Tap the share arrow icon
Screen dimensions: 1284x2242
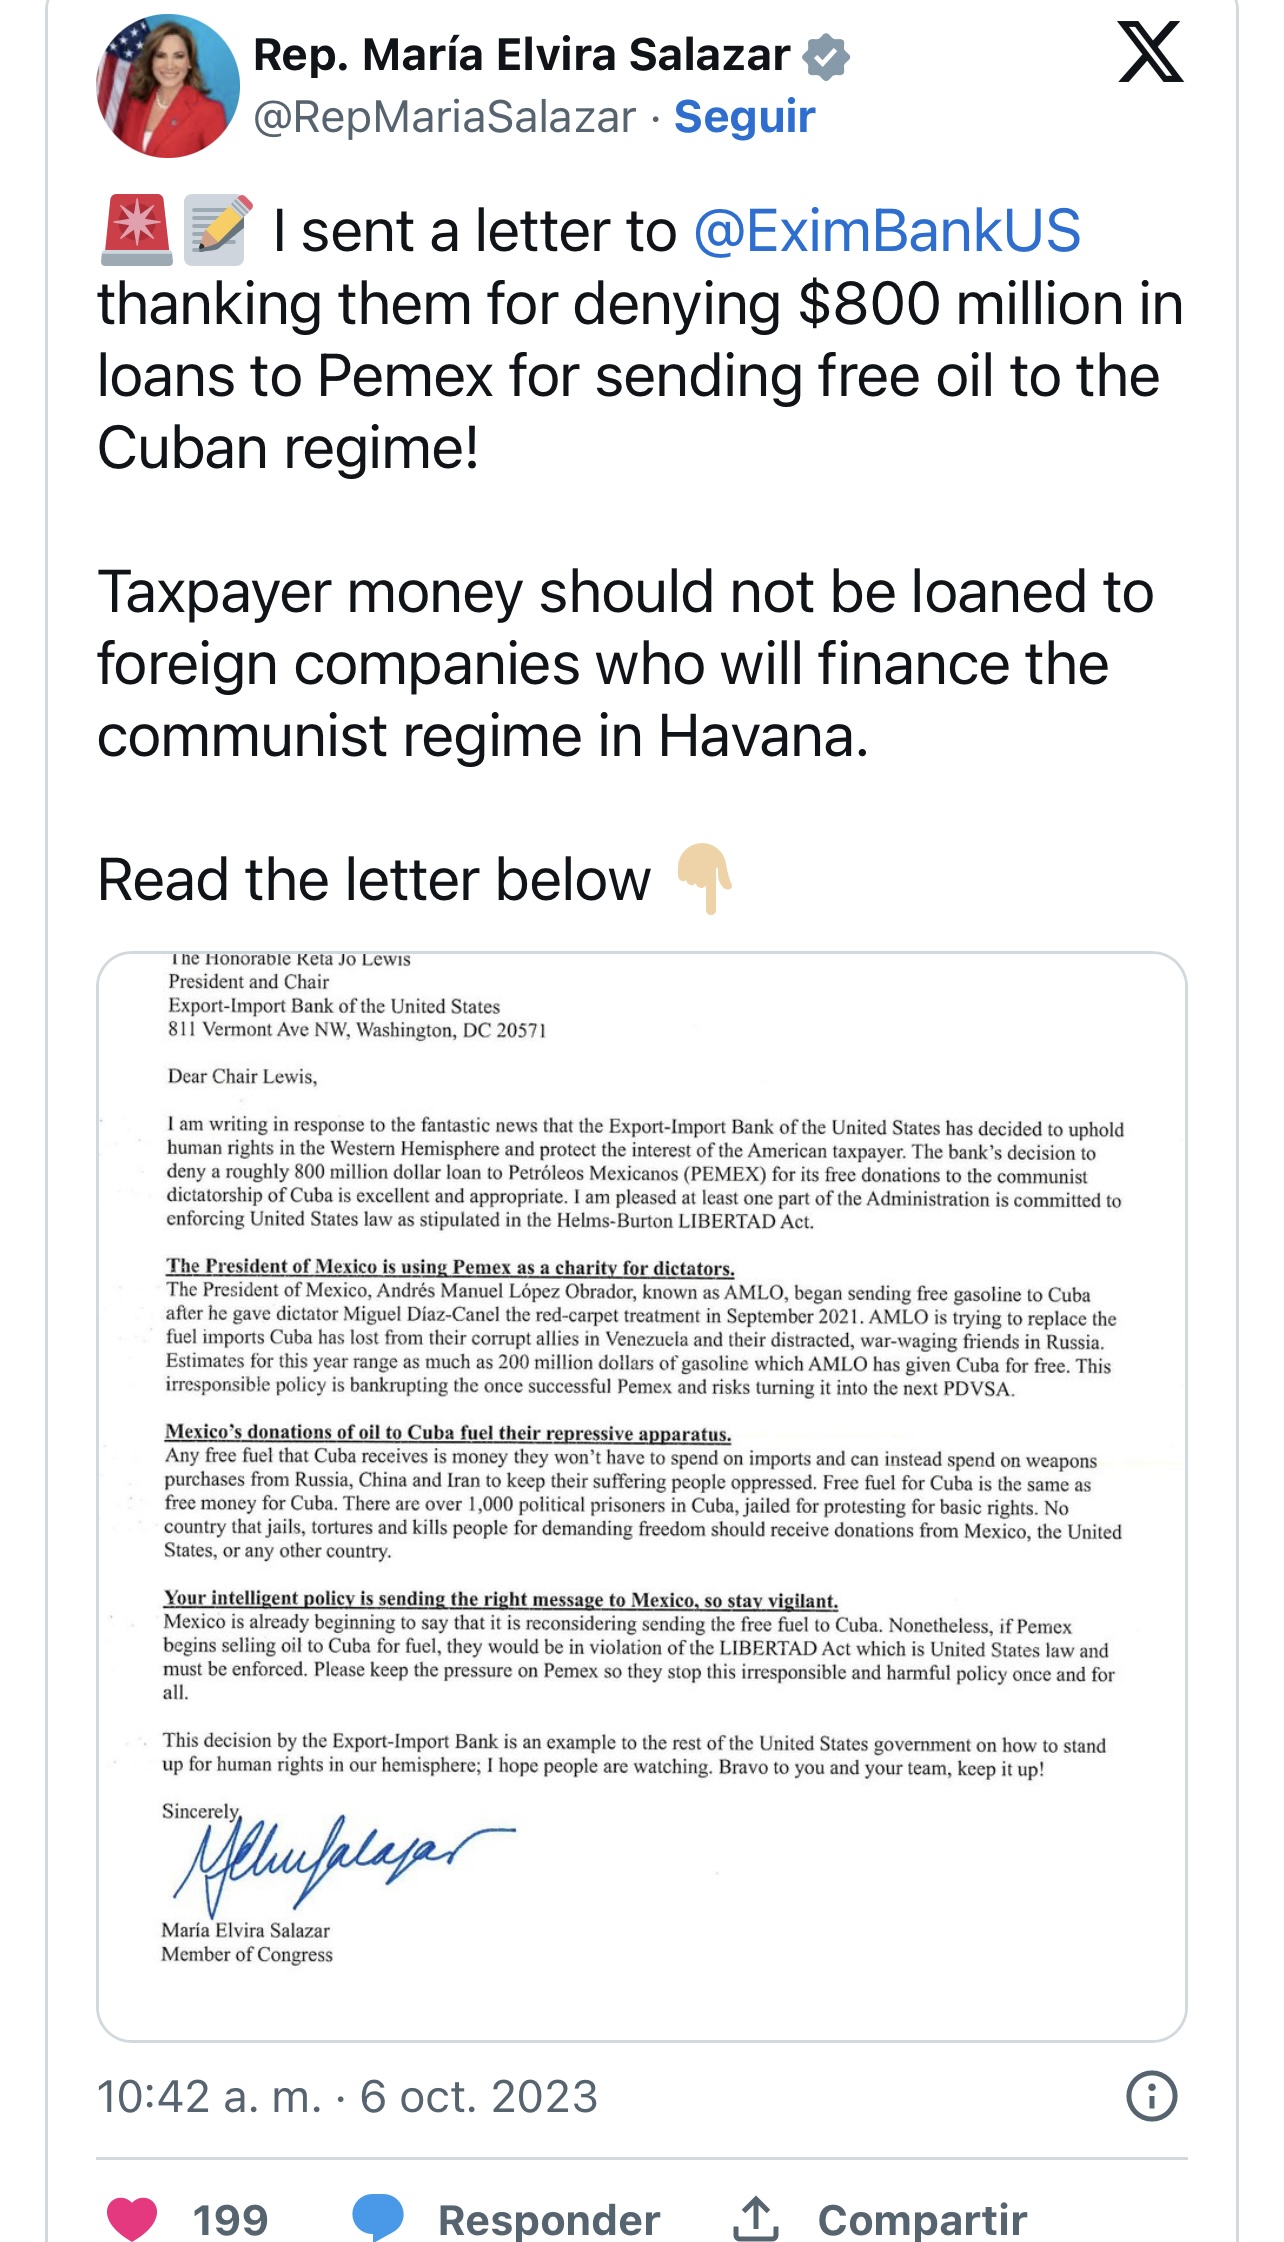756,2219
